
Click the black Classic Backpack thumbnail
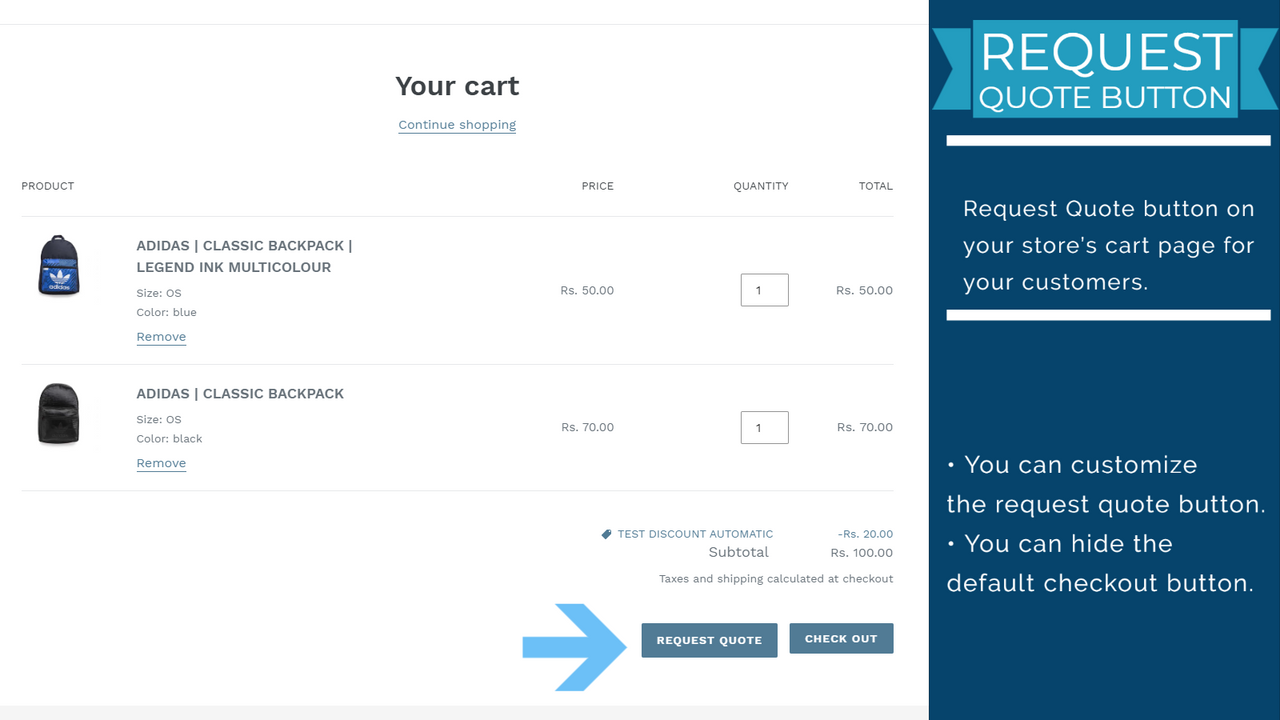click(x=59, y=413)
